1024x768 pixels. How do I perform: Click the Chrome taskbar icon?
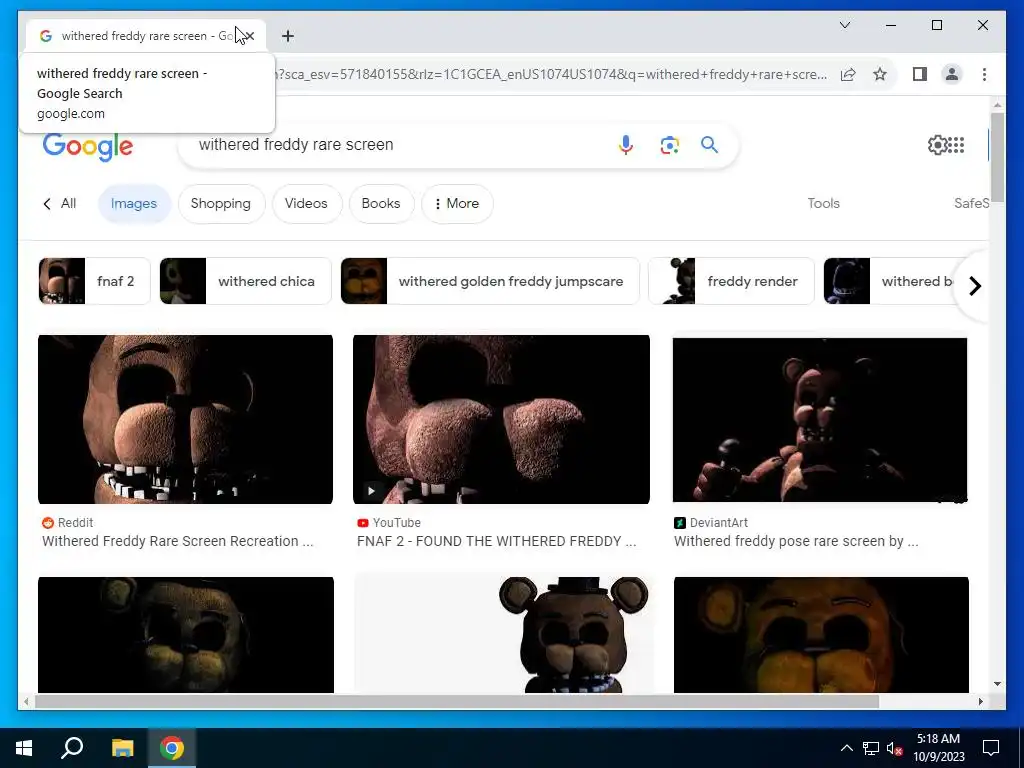tap(172, 748)
